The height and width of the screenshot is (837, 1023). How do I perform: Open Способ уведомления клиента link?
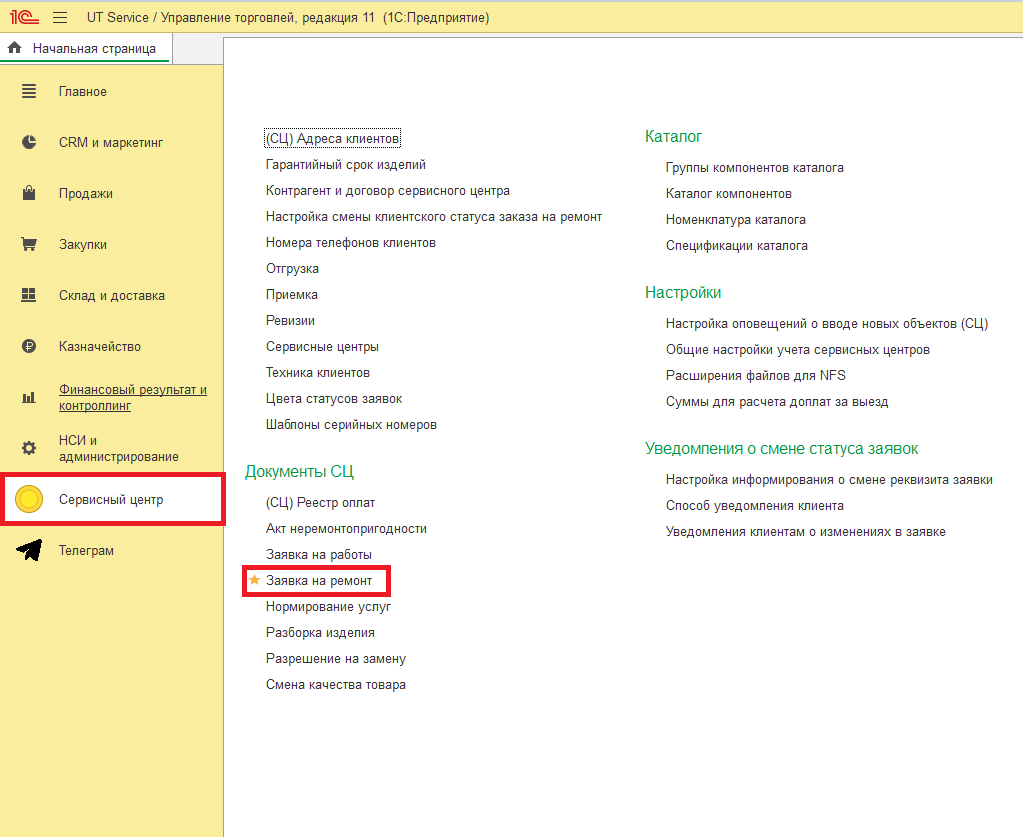(754, 506)
